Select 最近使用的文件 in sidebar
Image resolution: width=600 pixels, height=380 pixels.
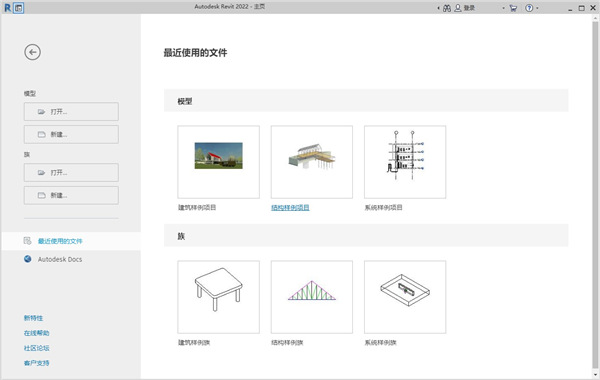71,241
